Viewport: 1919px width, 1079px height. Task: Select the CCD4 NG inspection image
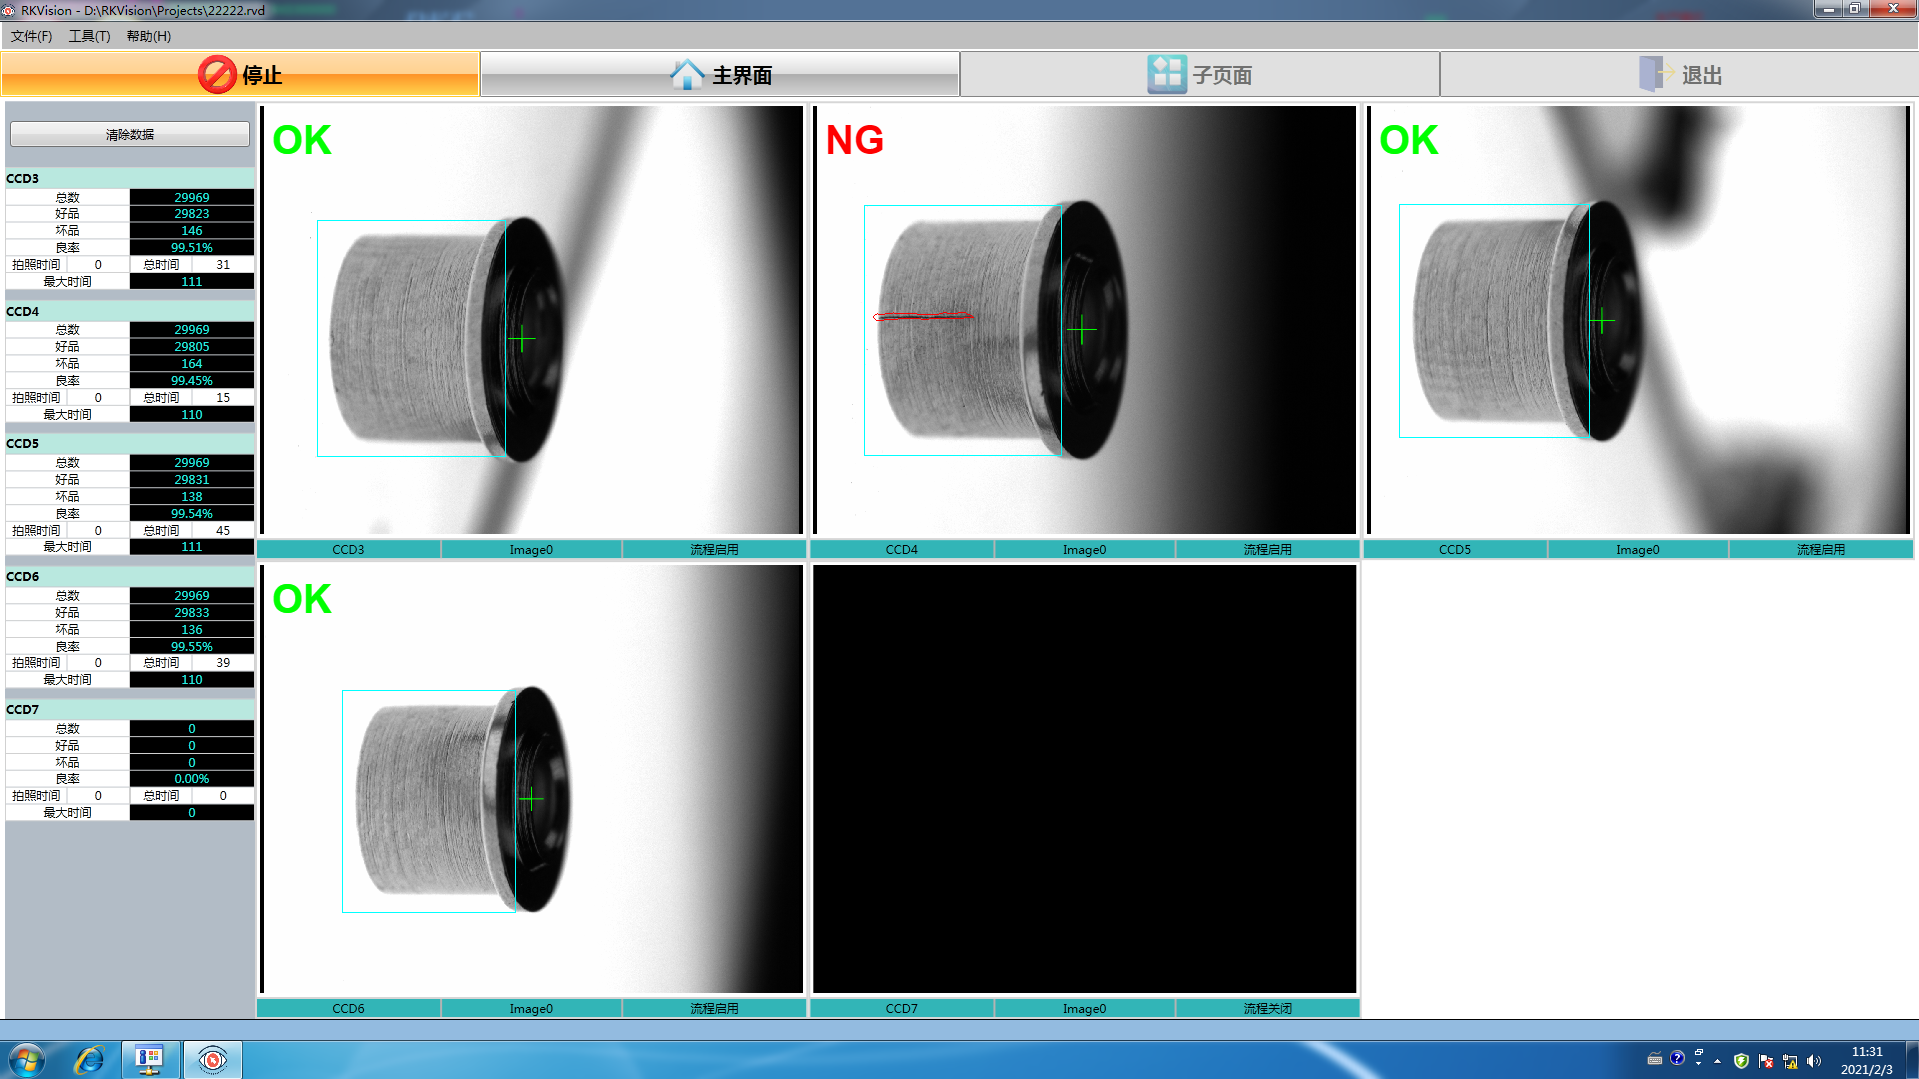pyautogui.click(x=1084, y=320)
